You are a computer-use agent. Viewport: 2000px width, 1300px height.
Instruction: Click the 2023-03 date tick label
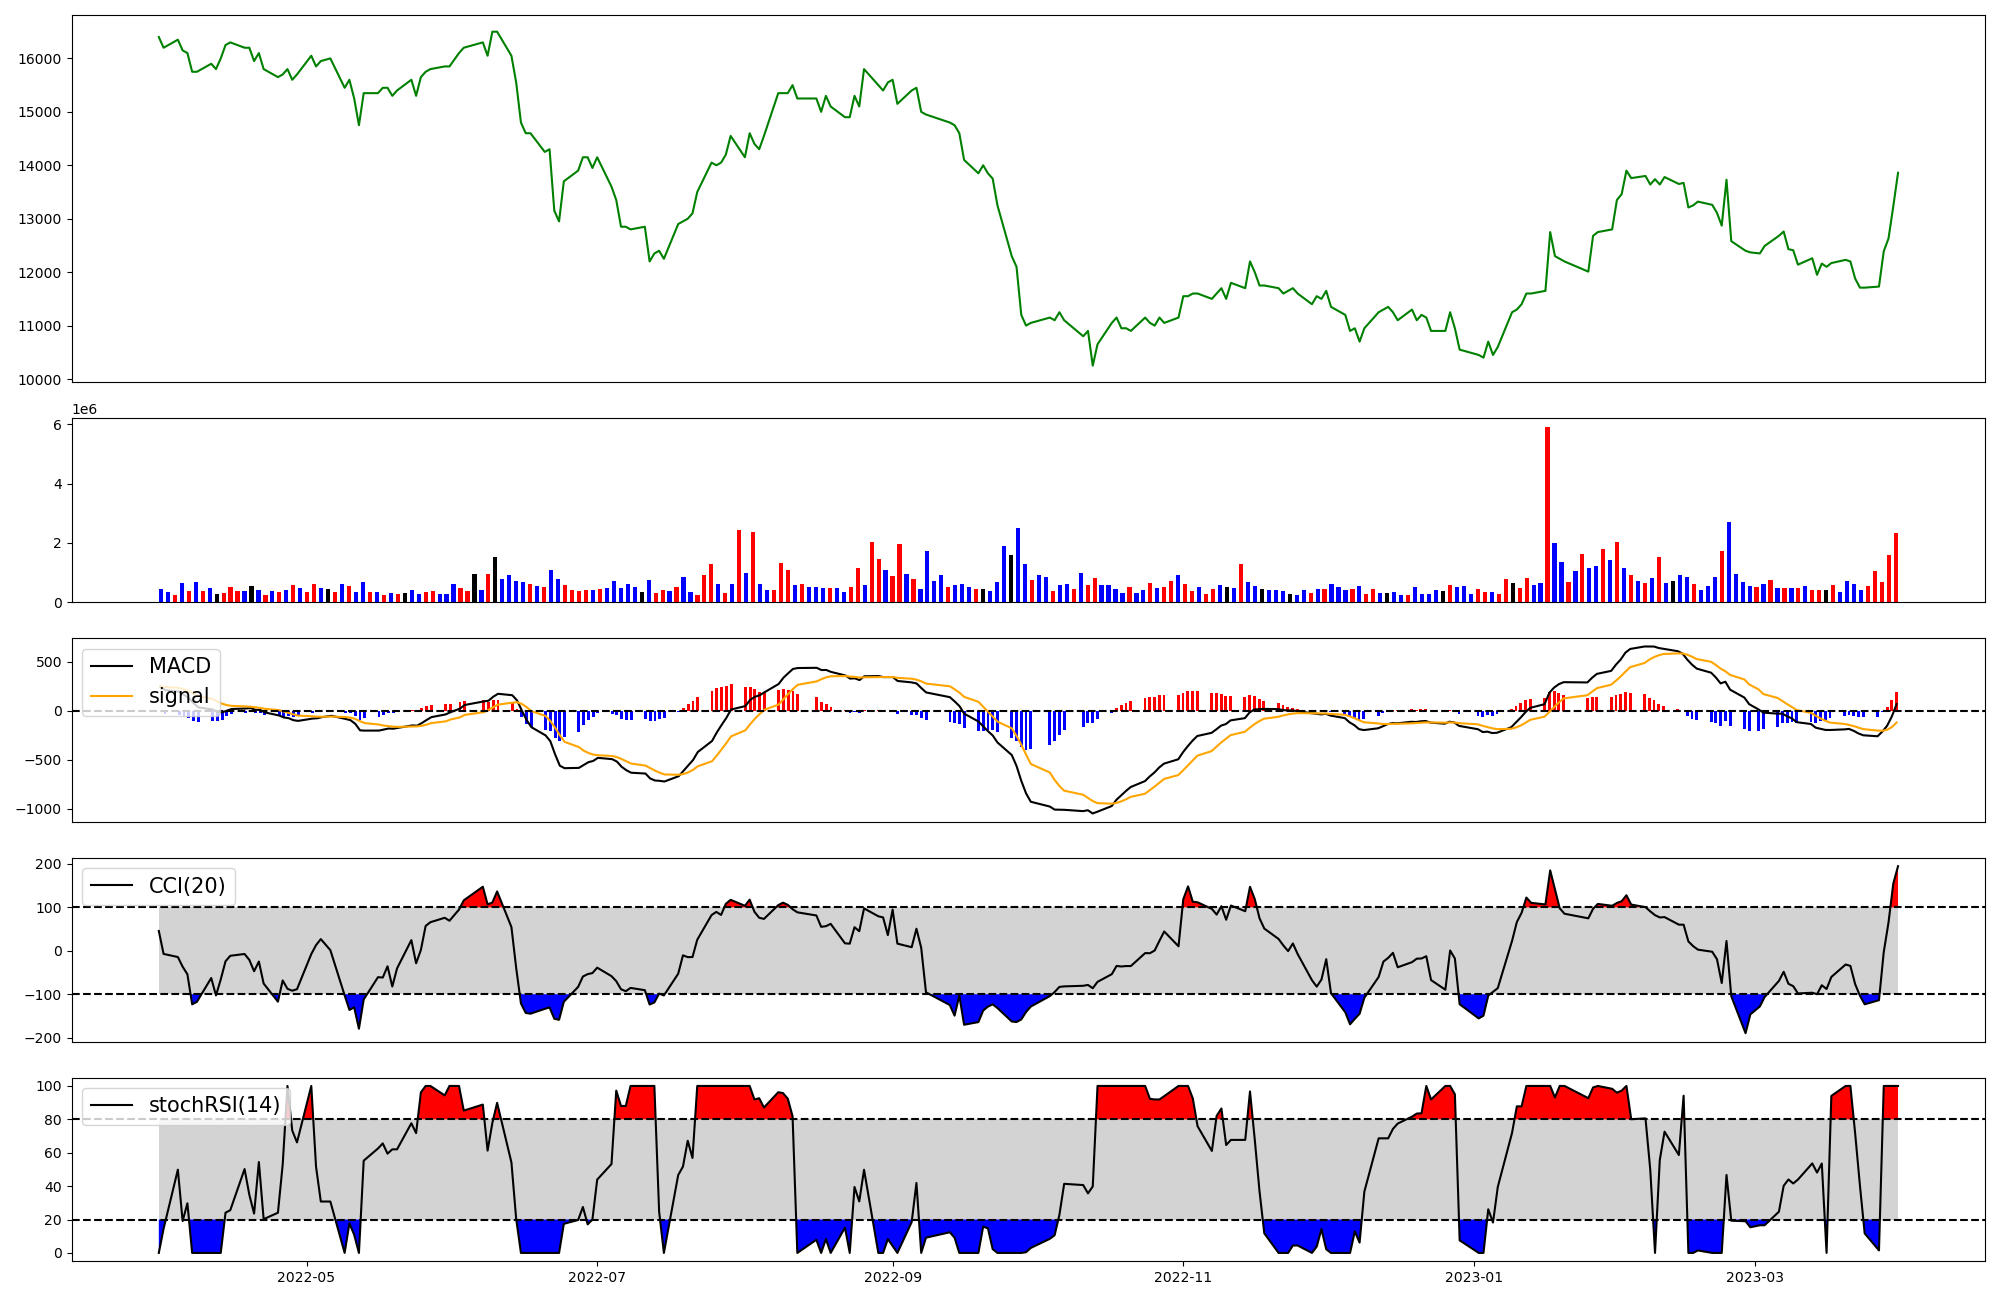[x=1755, y=1277]
